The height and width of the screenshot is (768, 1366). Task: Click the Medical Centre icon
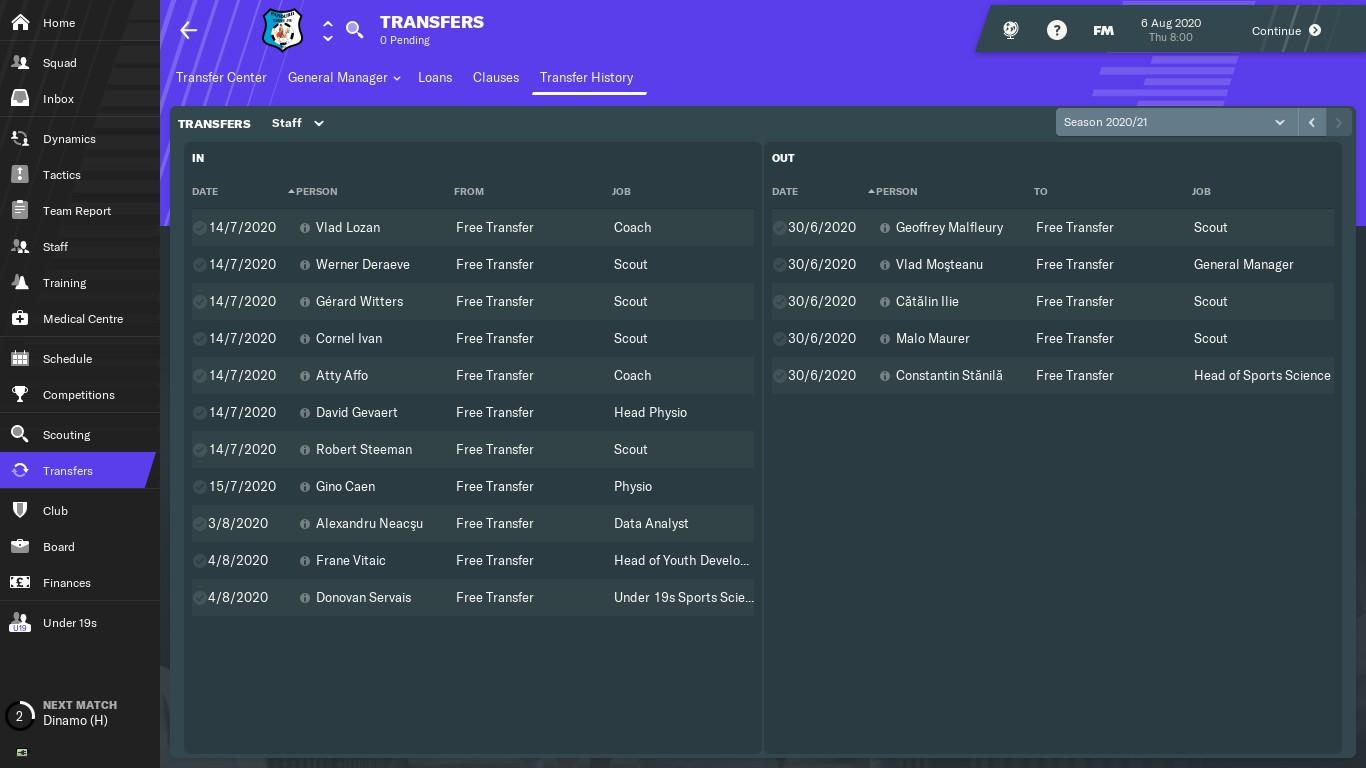pos(20,318)
